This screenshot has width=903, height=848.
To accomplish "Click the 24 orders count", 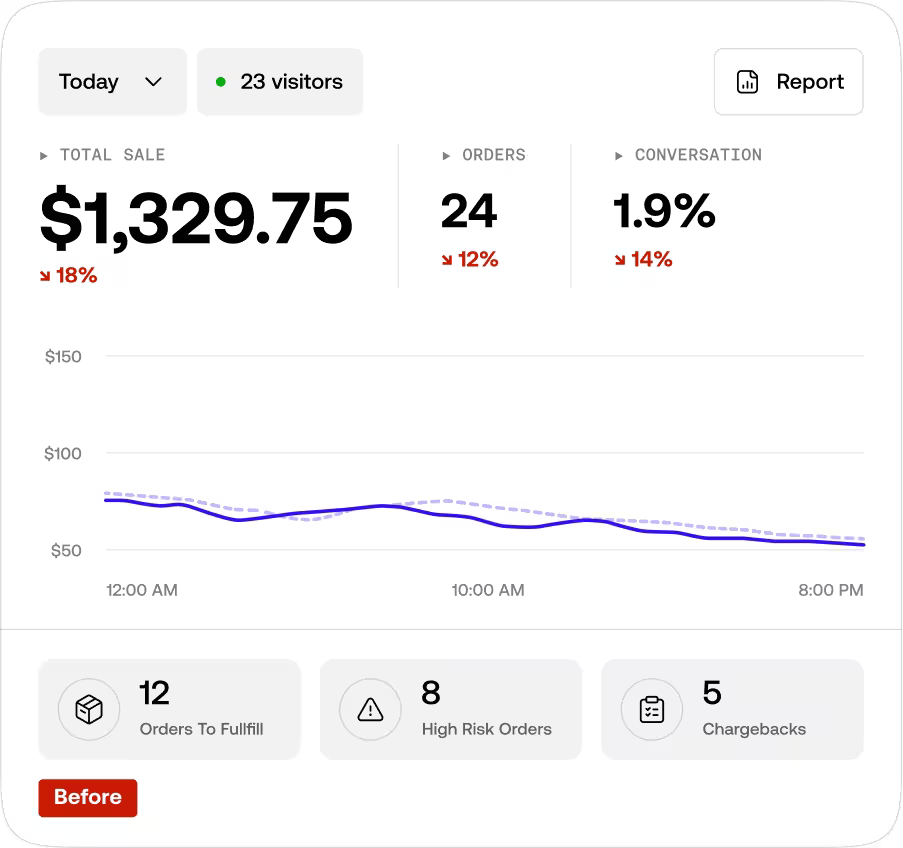I will tap(469, 211).
